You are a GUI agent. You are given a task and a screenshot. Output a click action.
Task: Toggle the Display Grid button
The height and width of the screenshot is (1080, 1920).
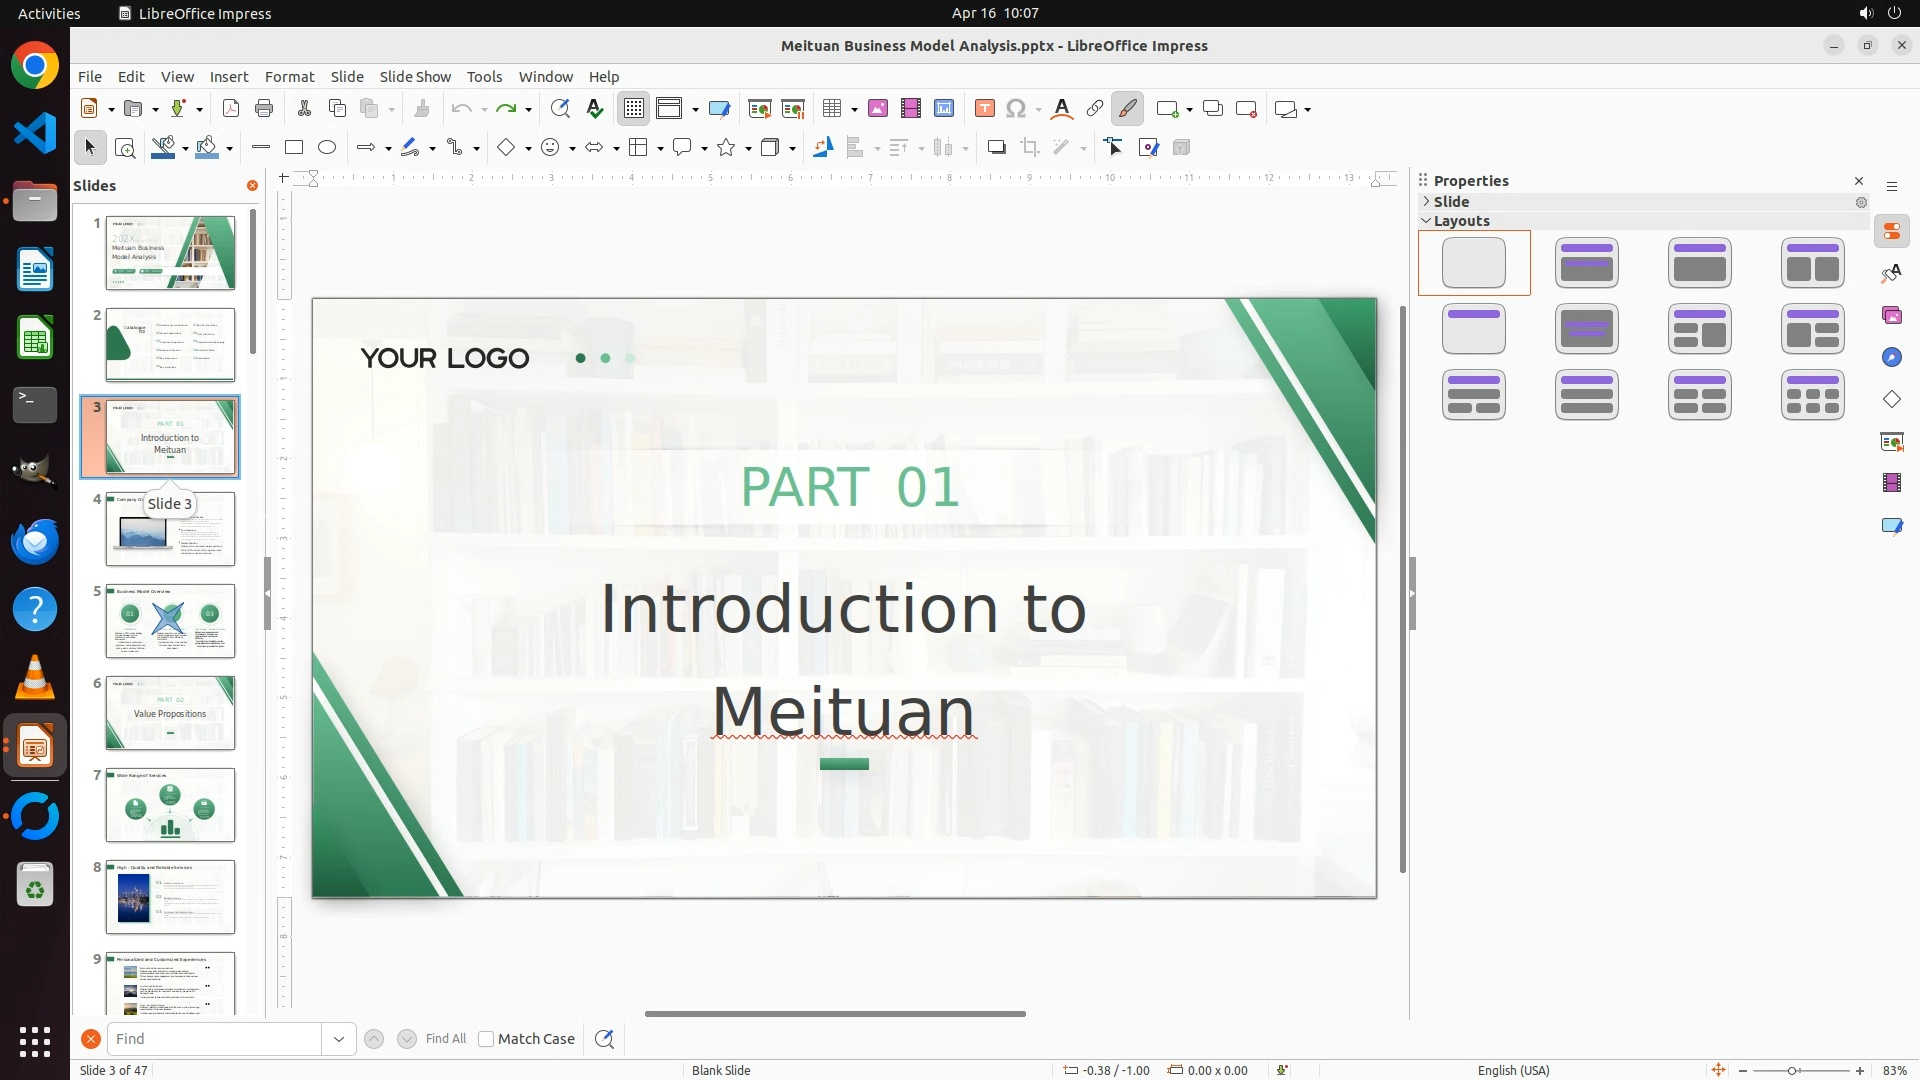(x=634, y=109)
